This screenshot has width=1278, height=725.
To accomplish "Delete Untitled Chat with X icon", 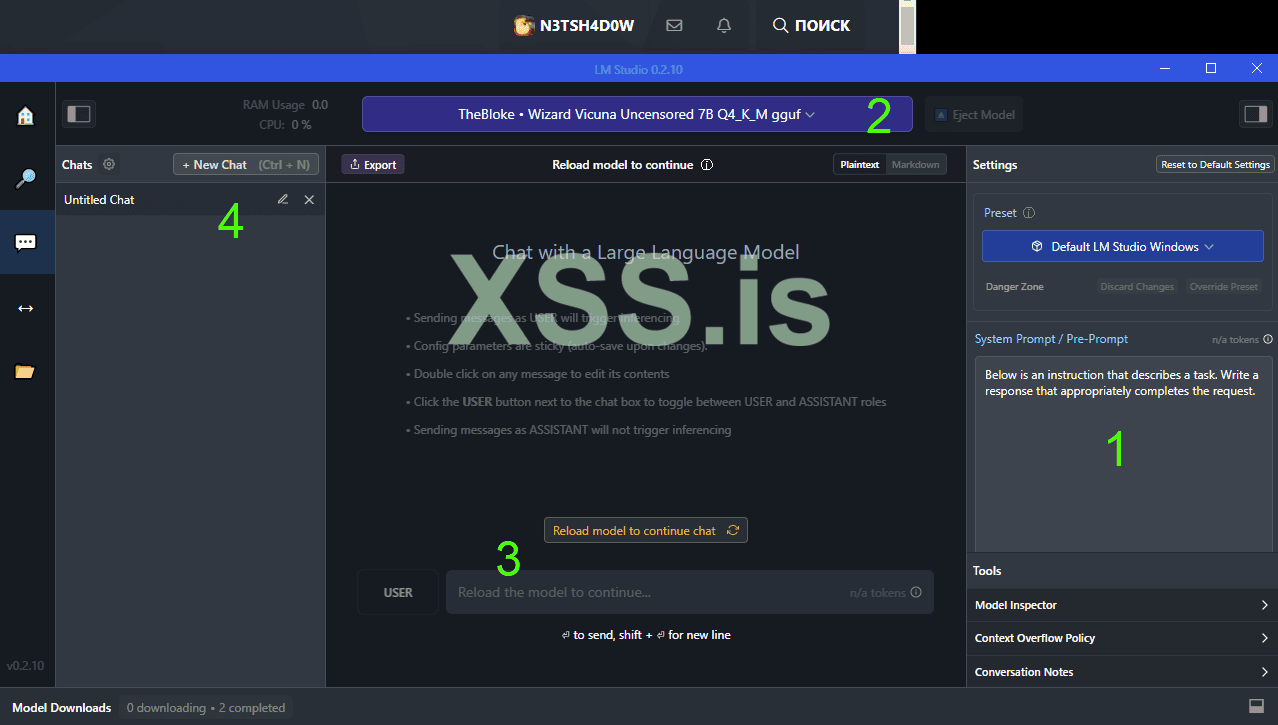I will 309,200.
